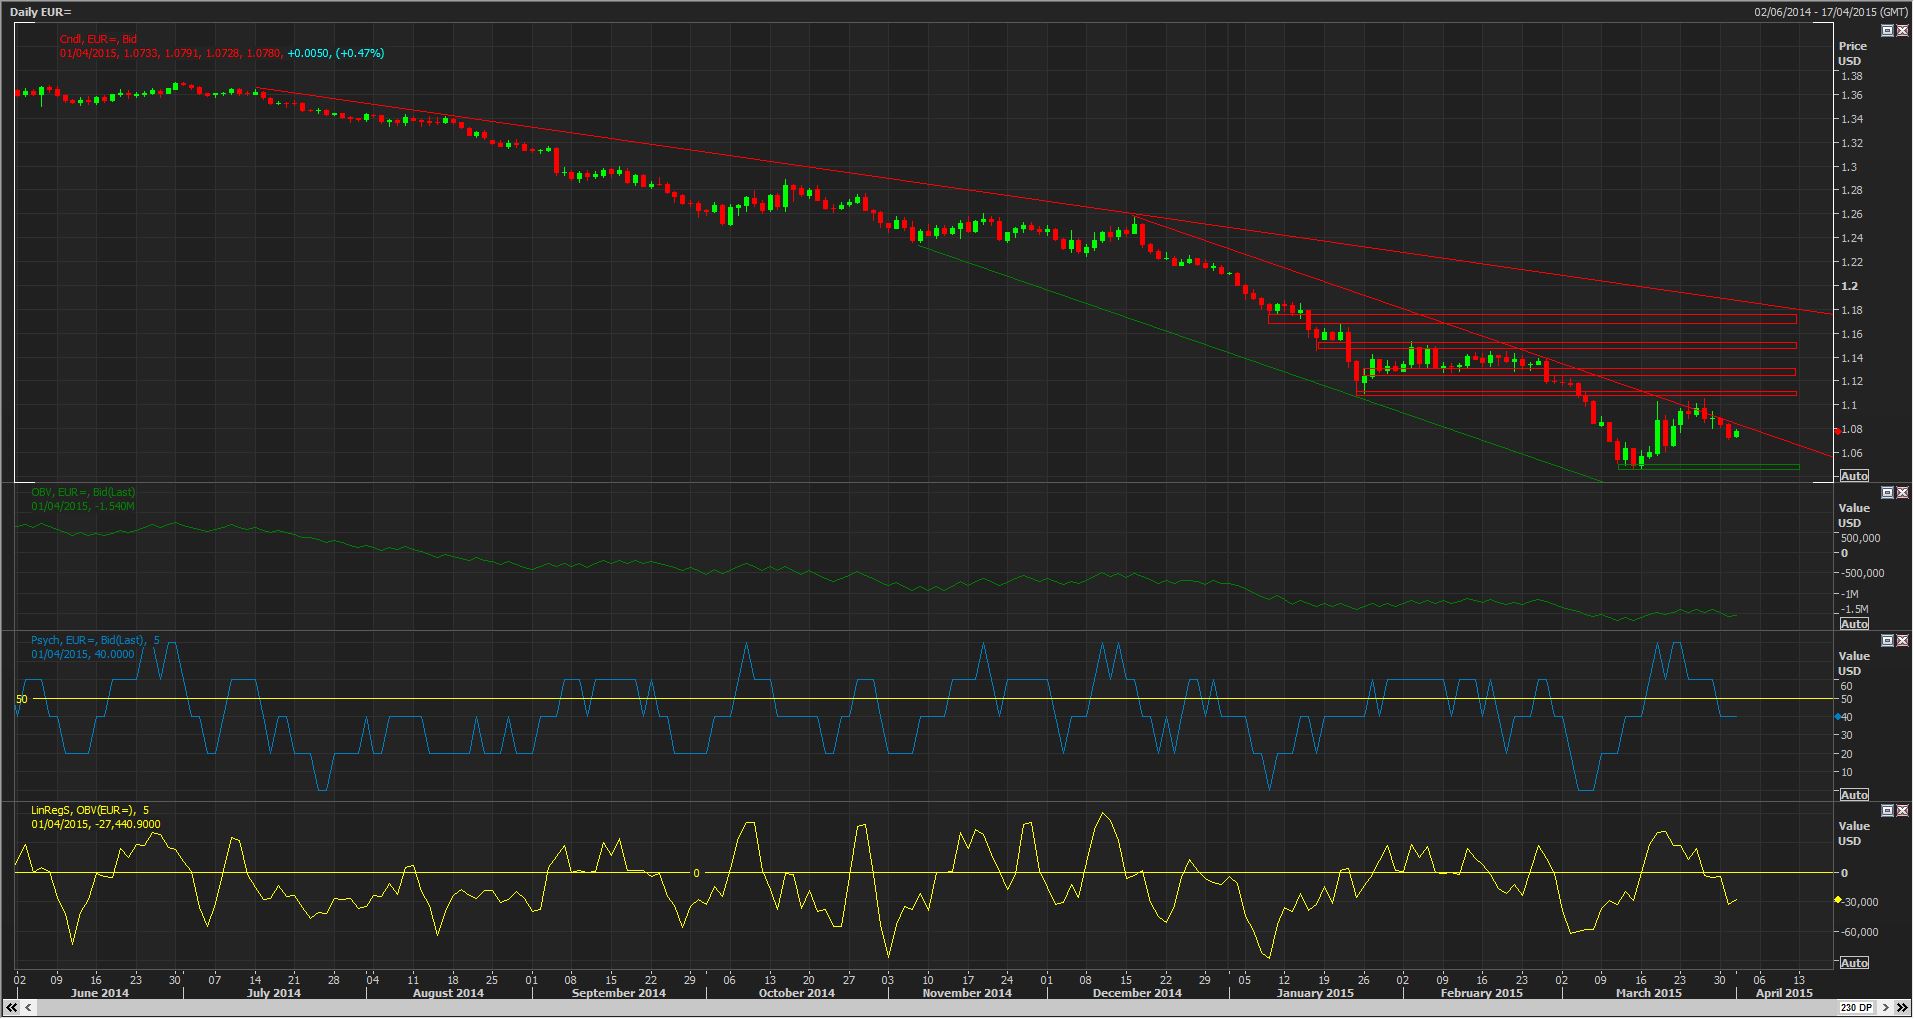
Task: Select the Cndl, EUR=, Bid legend
Action: 98,39
